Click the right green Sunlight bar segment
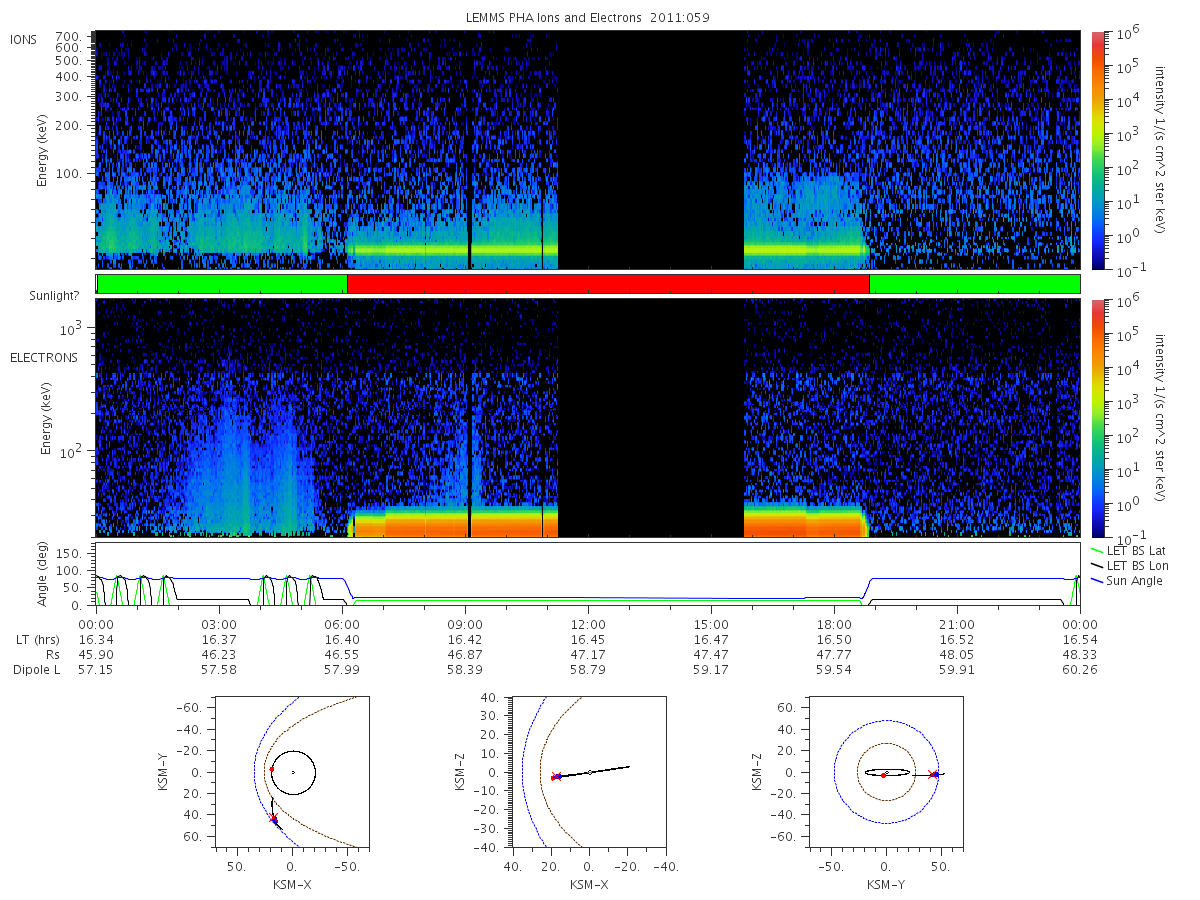The image size is (1200, 900). point(975,284)
